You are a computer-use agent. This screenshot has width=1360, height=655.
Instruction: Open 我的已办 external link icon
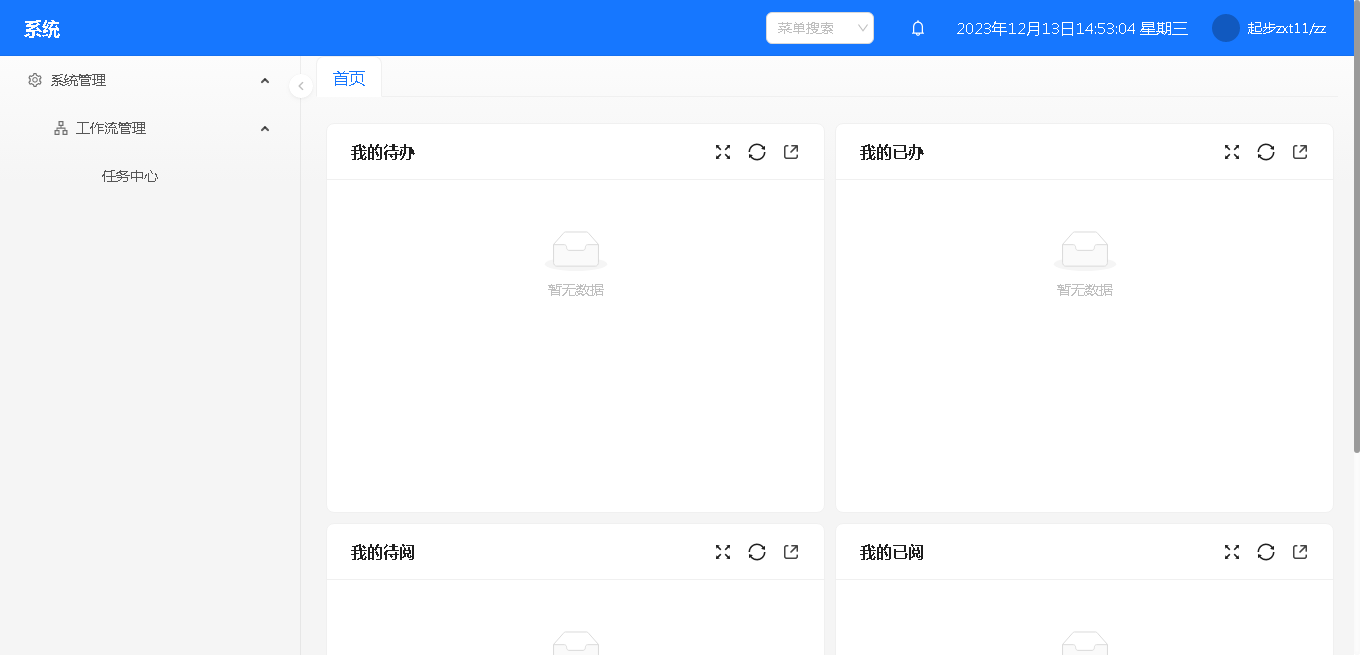tap(1300, 152)
